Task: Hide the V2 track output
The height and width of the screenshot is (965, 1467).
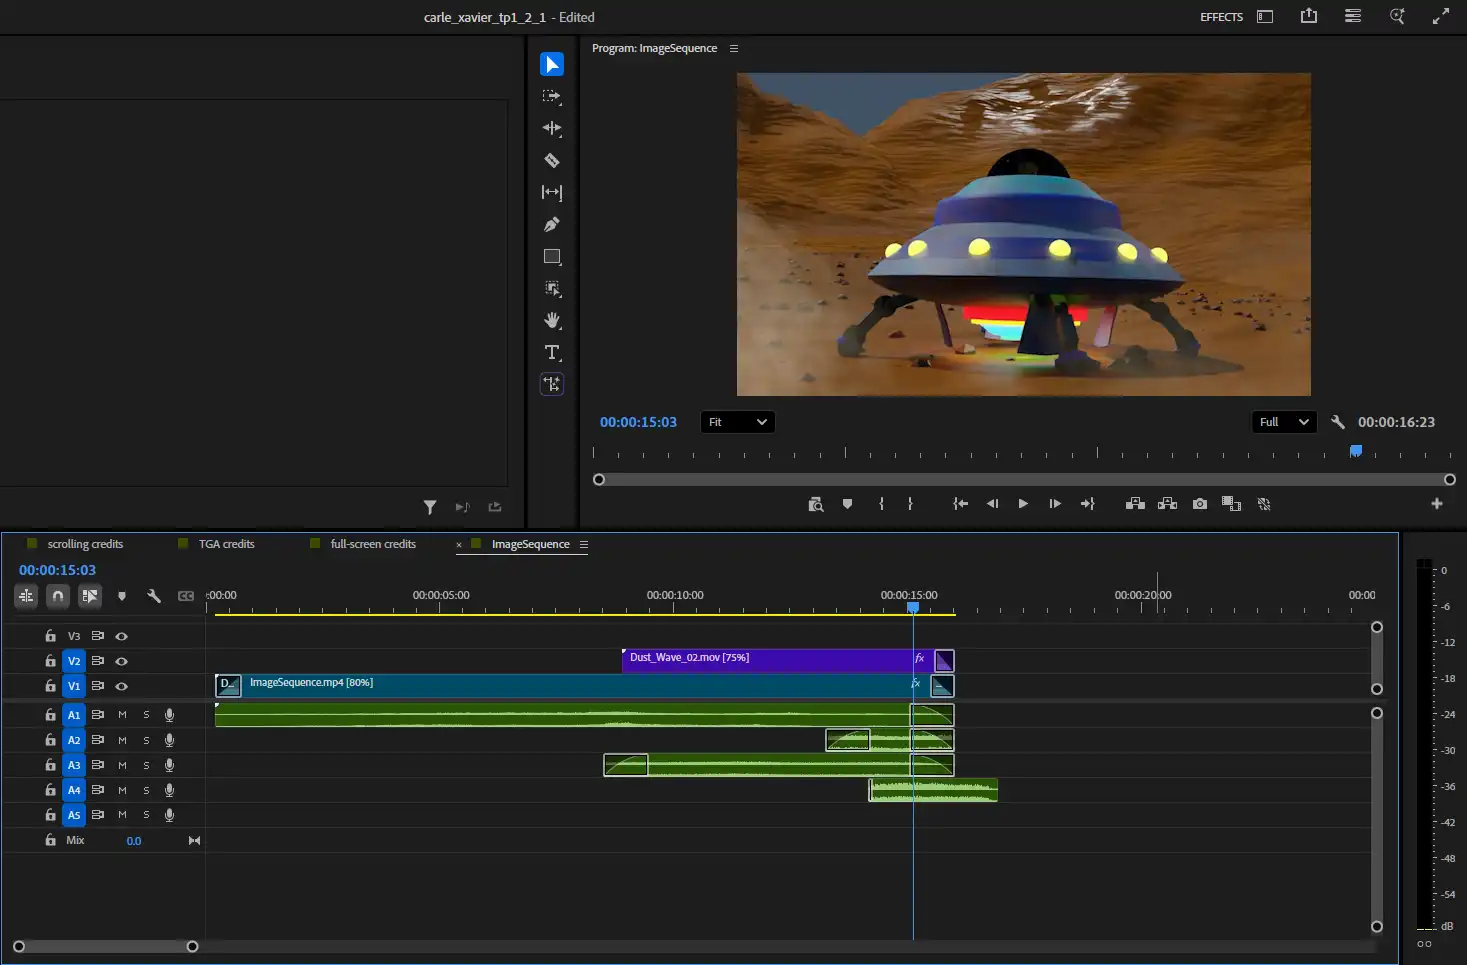Action: 121,661
